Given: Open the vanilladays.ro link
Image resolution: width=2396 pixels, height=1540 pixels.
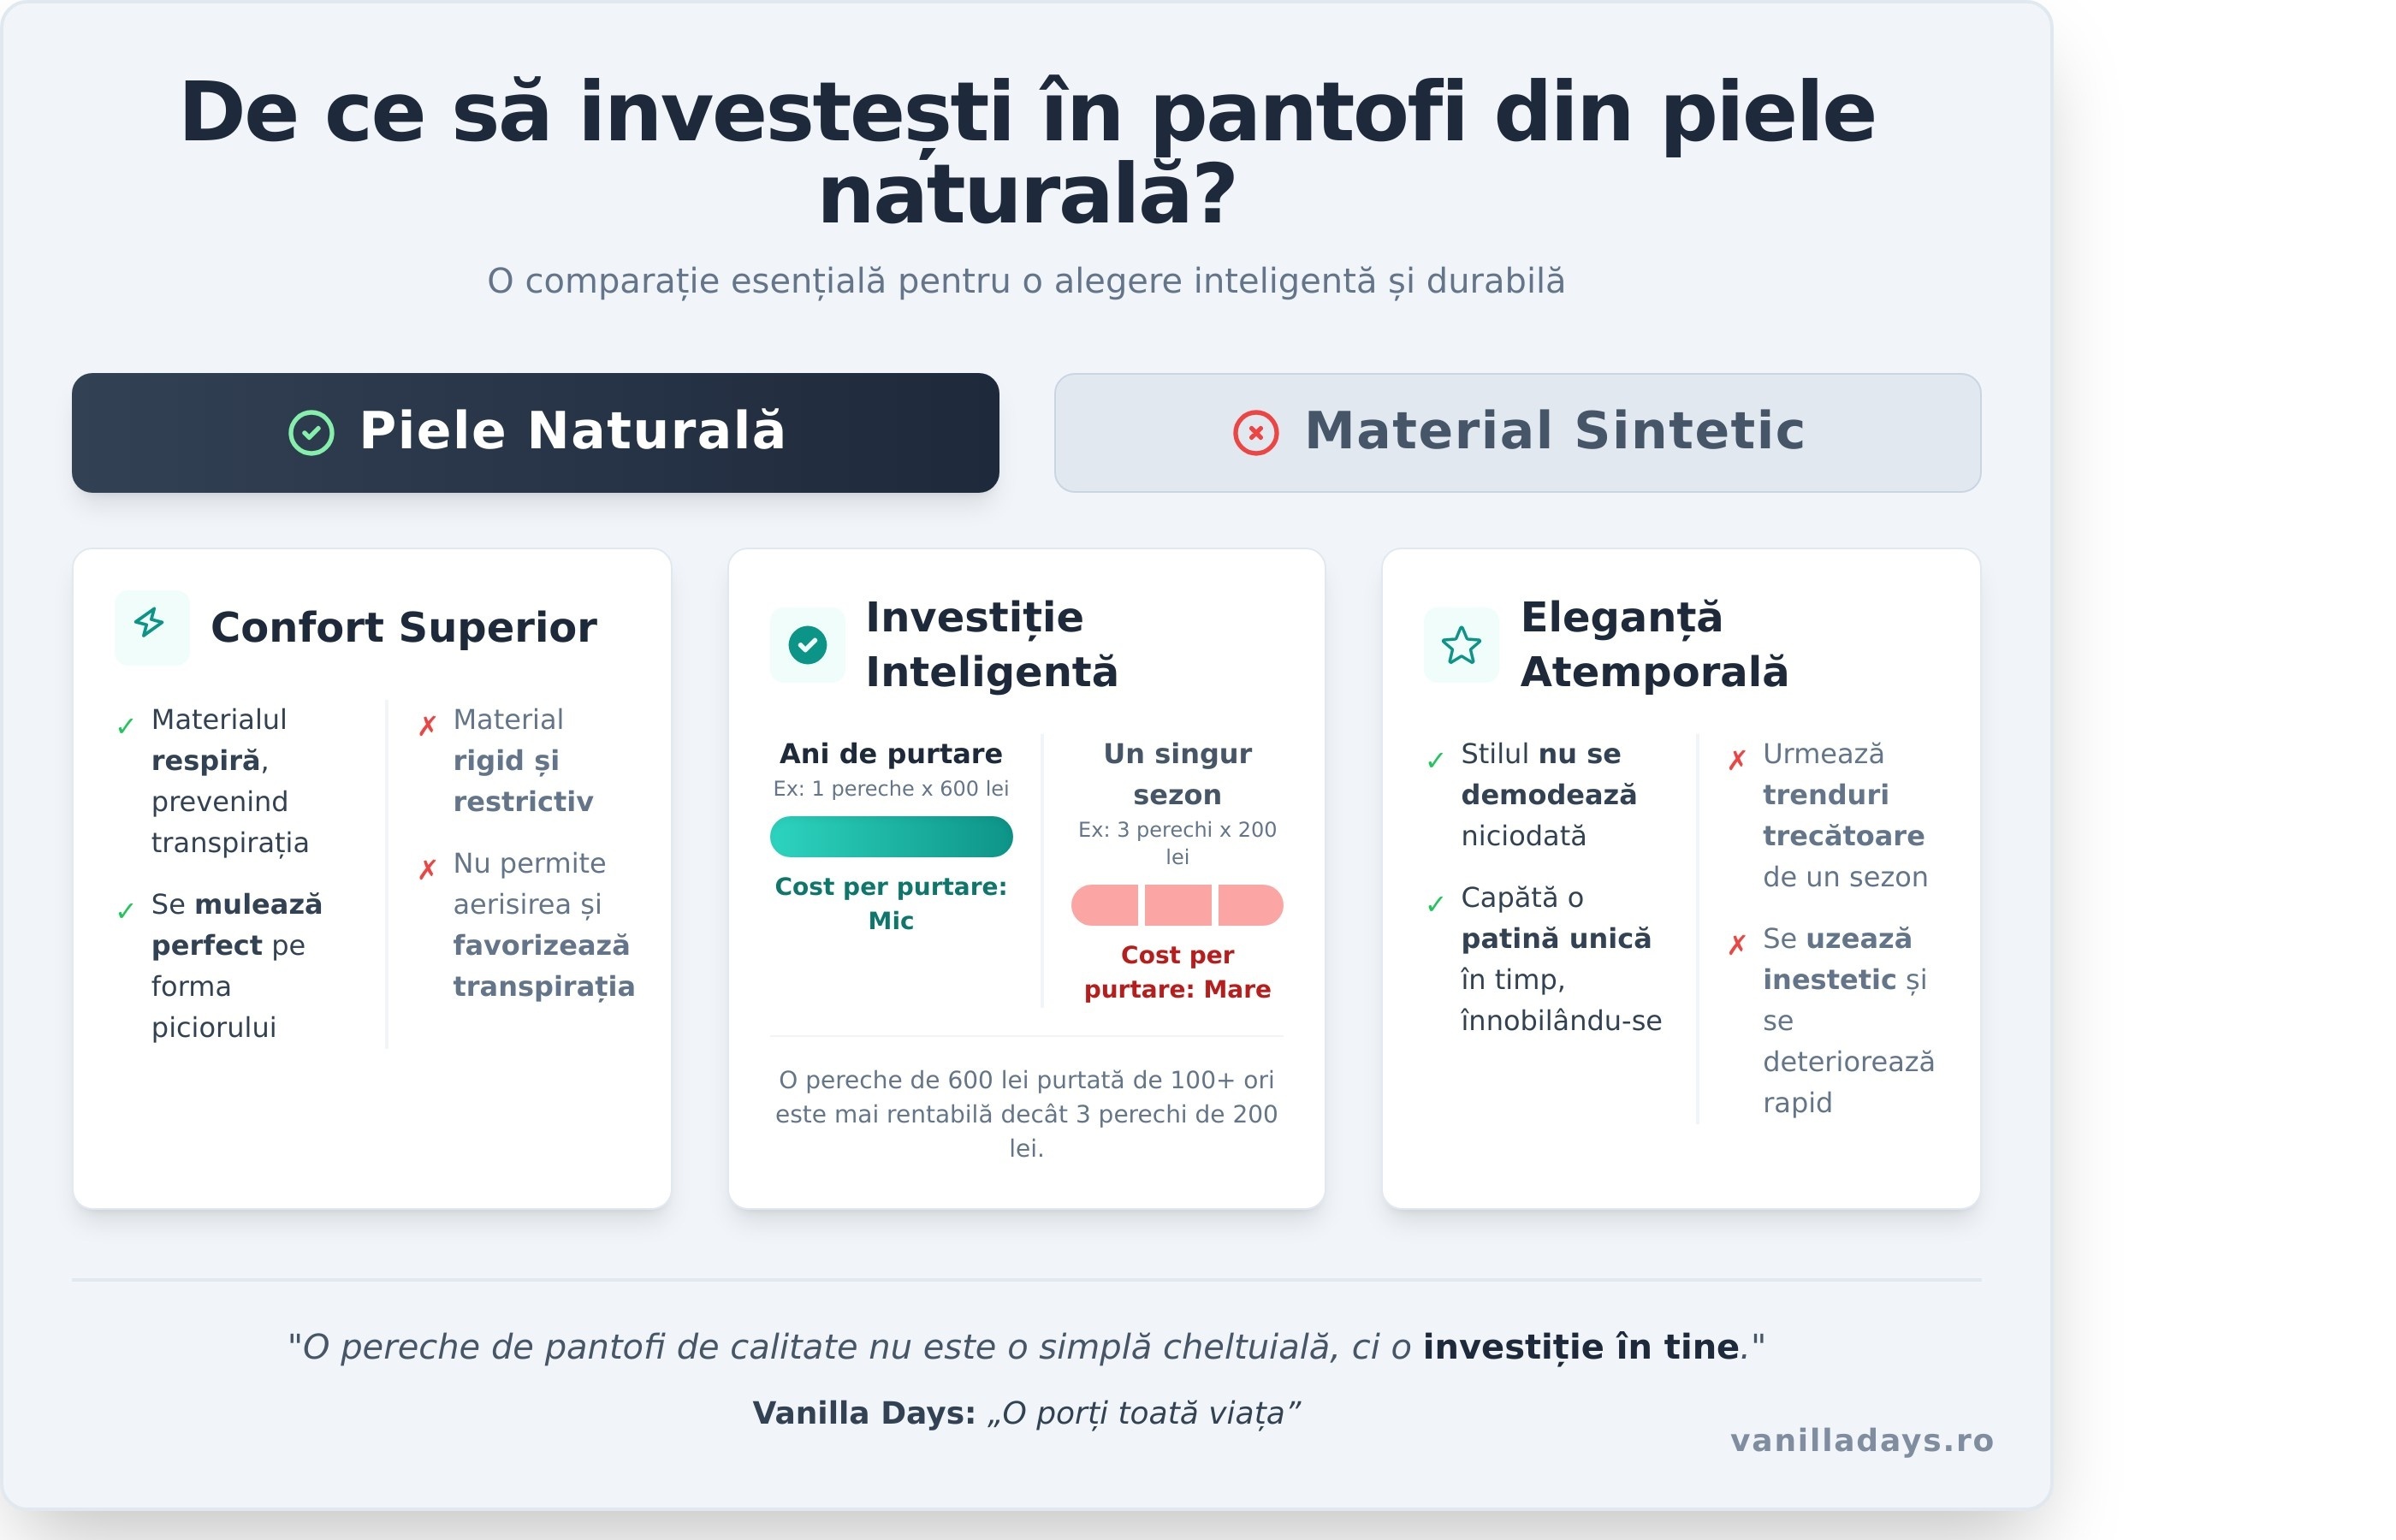Looking at the screenshot, I should tap(1861, 1440).
